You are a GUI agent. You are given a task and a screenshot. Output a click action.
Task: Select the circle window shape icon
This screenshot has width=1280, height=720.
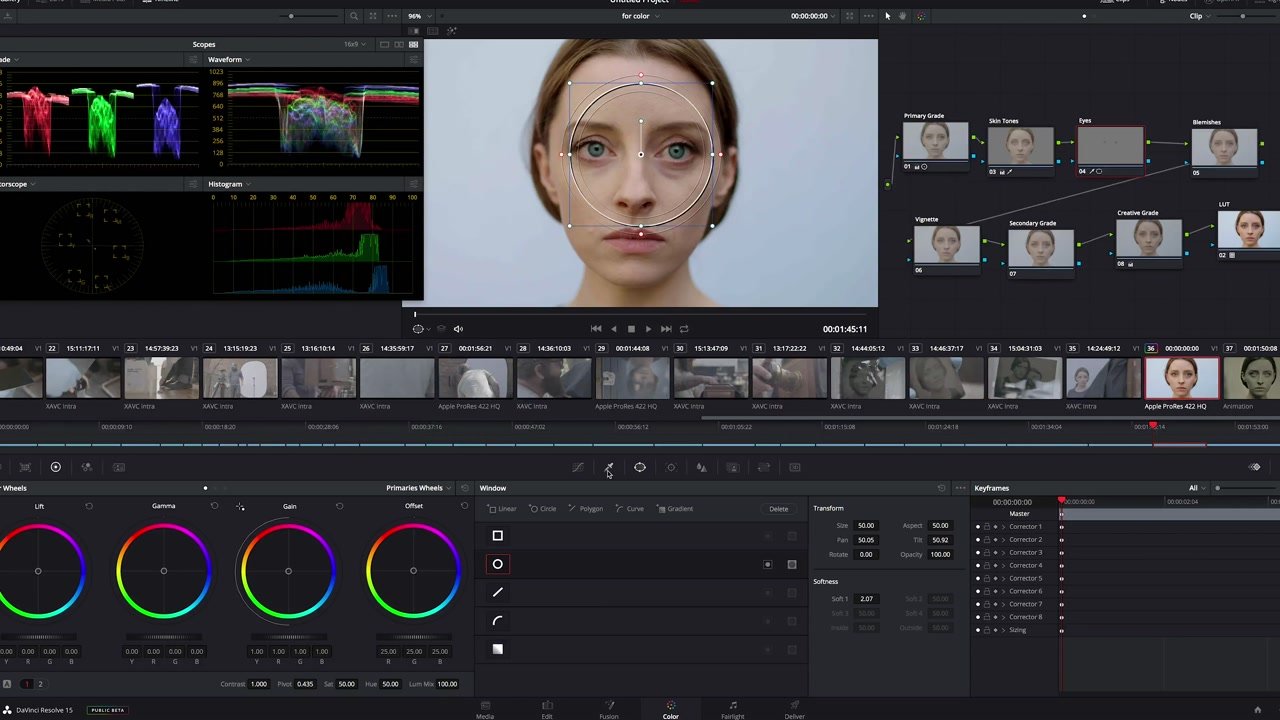pyautogui.click(x=497, y=564)
